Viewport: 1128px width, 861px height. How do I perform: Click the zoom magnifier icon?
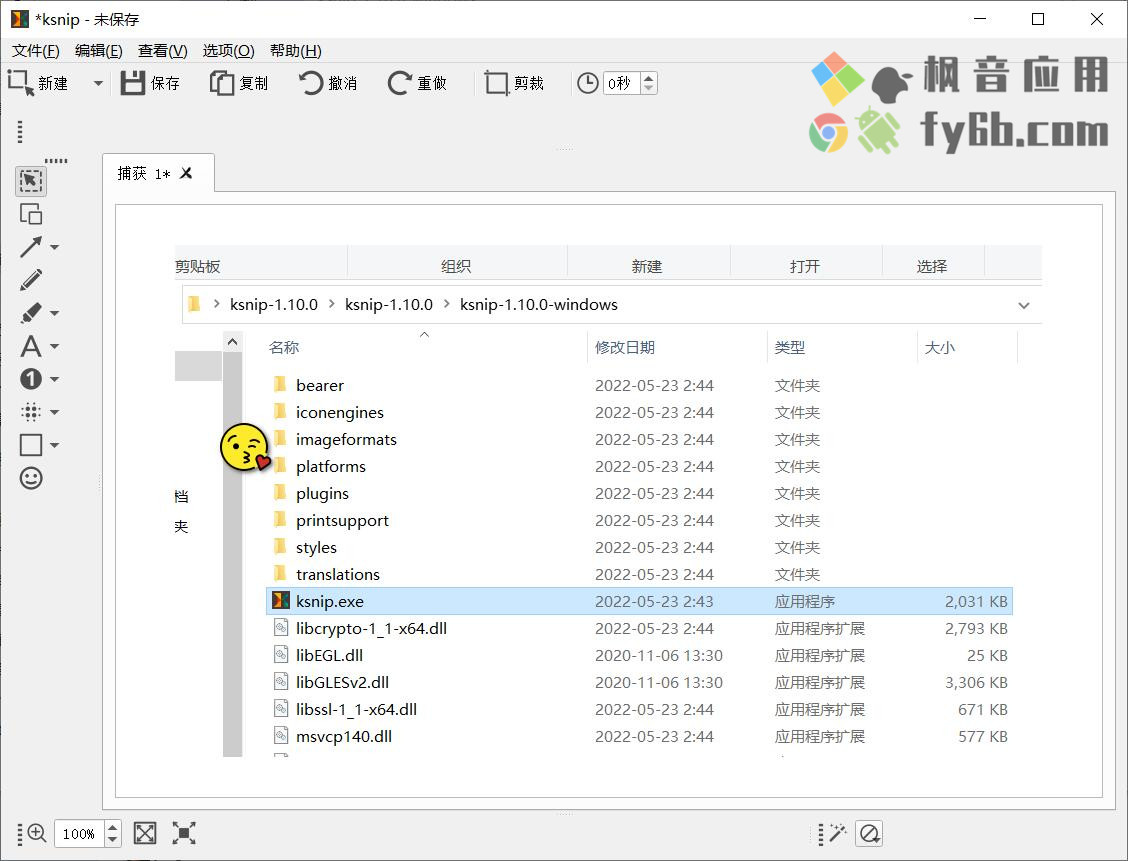(x=37, y=834)
